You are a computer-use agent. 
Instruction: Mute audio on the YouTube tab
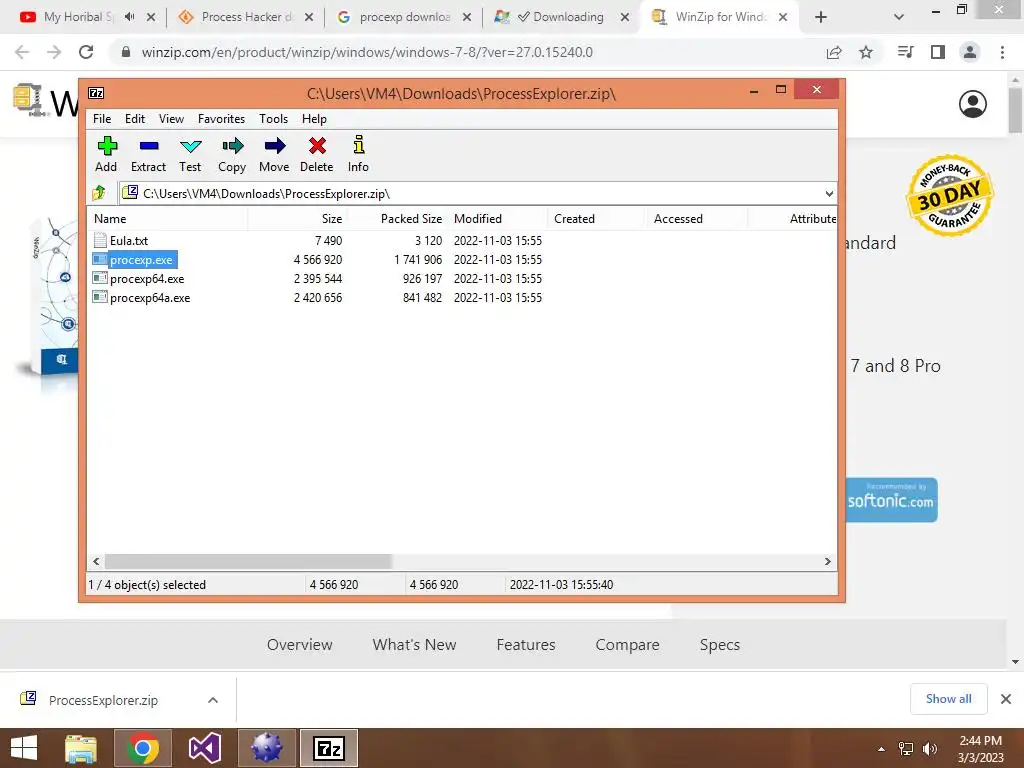129,17
